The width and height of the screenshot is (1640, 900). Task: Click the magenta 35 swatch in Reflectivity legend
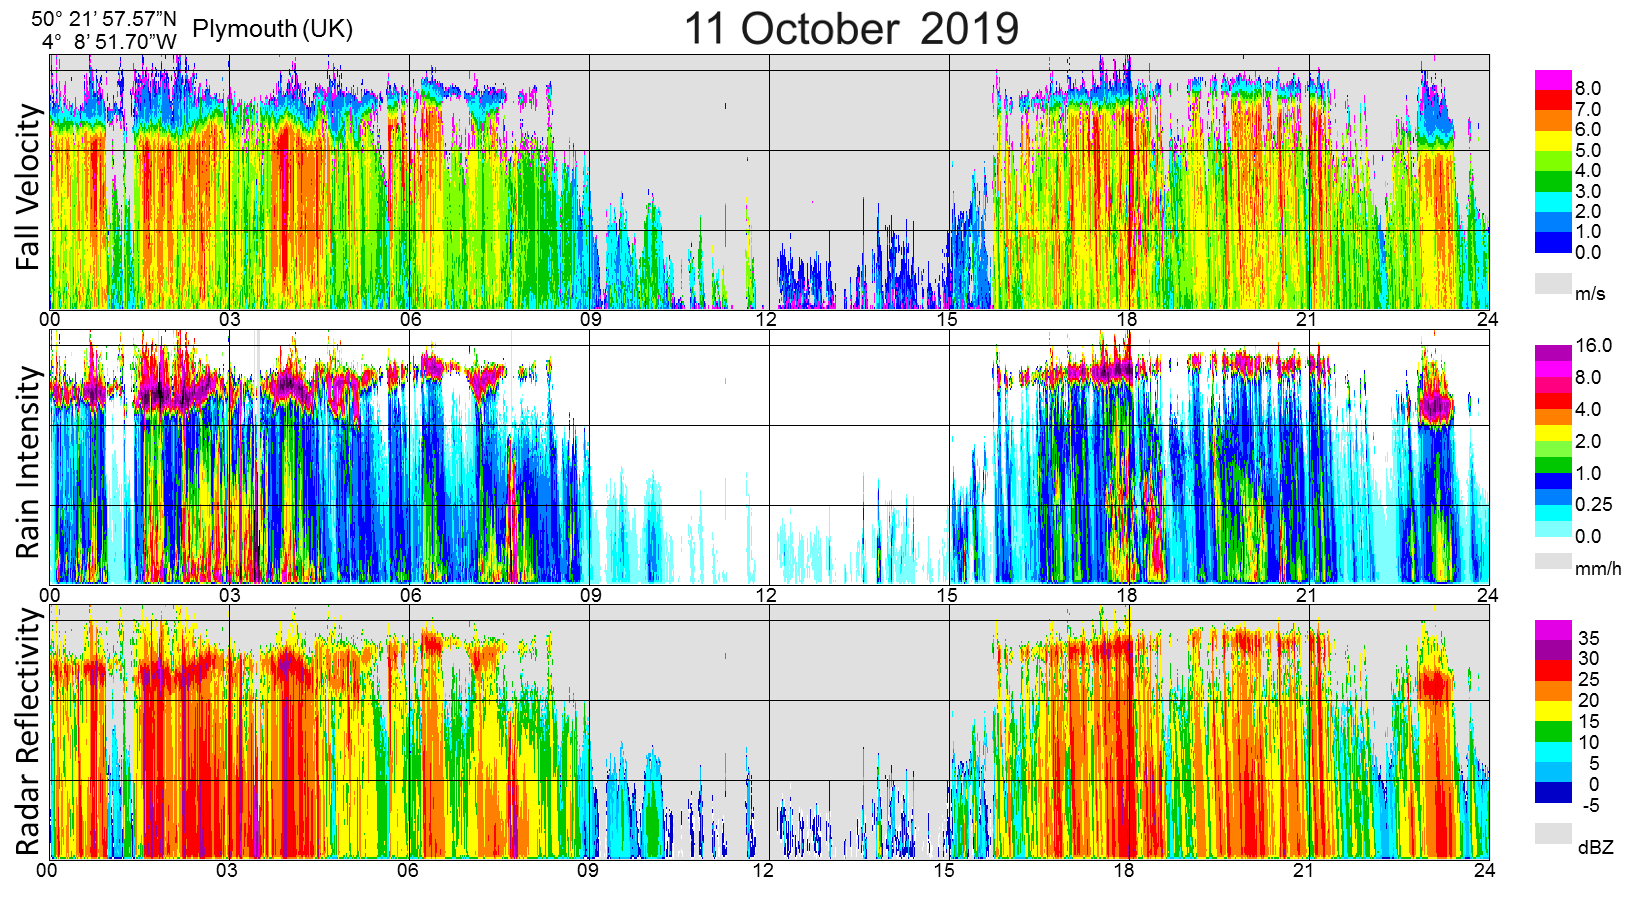click(1553, 631)
